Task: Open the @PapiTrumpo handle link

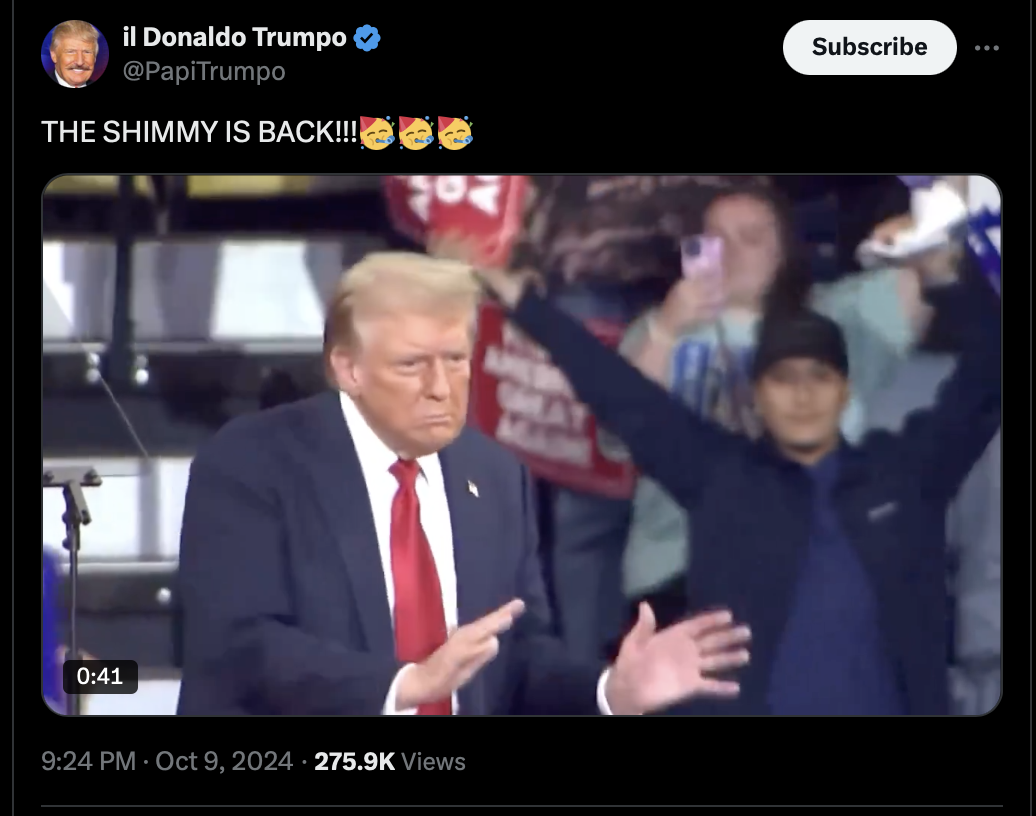Action: click(x=204, y=71)
